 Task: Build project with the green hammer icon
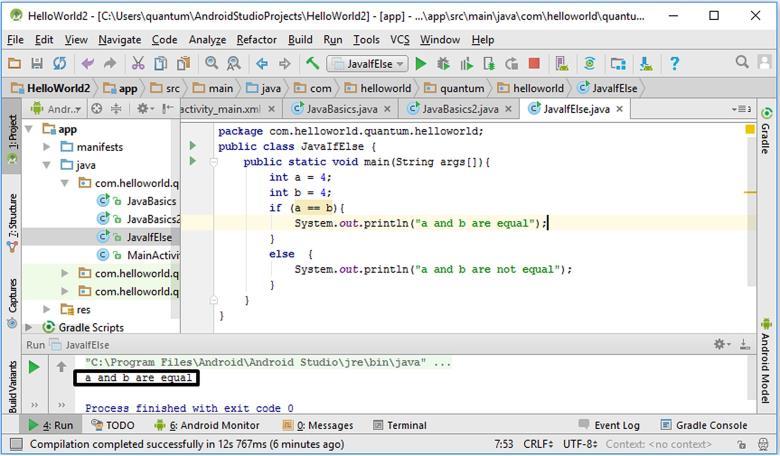pyautogui.click(x=312, y=63)
